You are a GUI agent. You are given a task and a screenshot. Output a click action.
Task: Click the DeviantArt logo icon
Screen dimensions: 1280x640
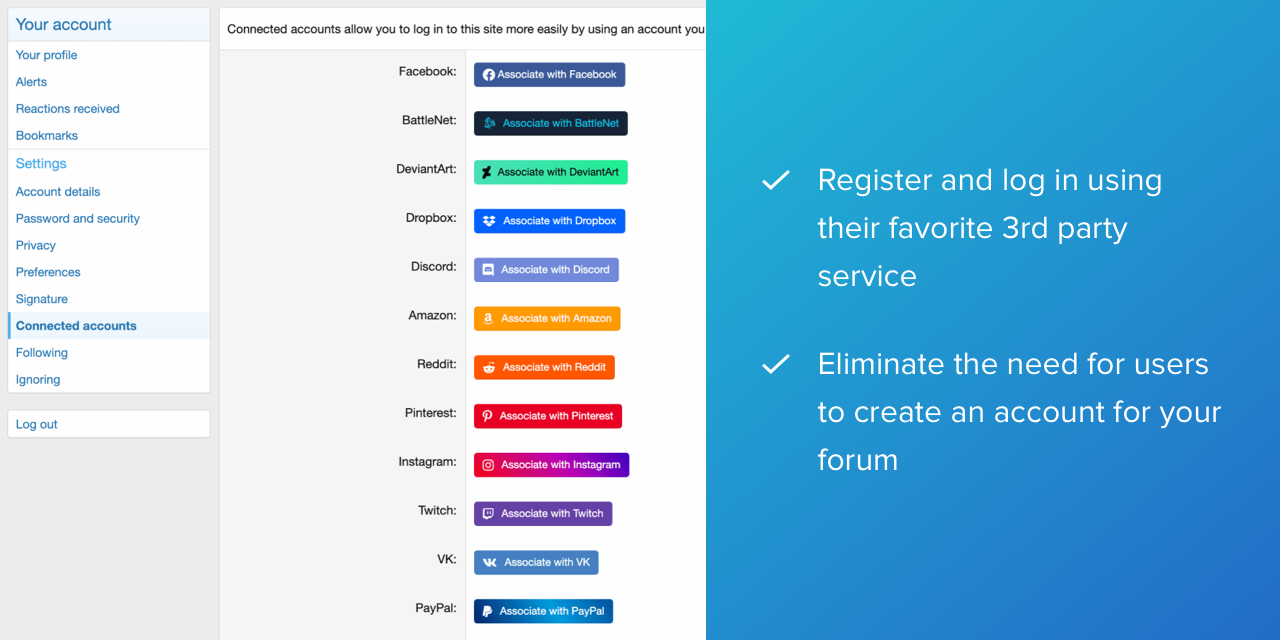point(487,172)
